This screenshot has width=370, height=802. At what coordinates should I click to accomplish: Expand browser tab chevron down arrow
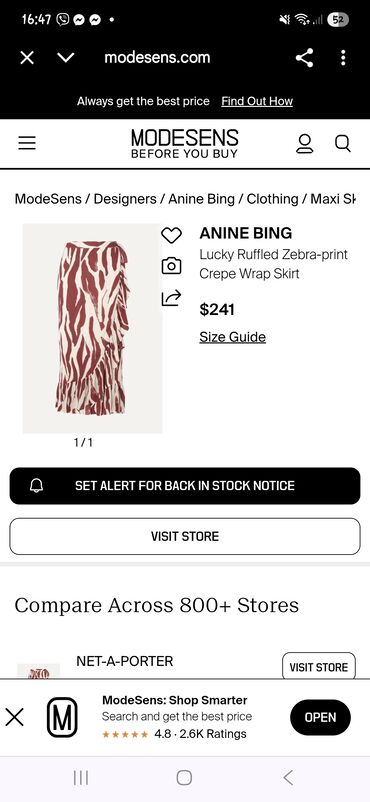(x=66, y=58)
